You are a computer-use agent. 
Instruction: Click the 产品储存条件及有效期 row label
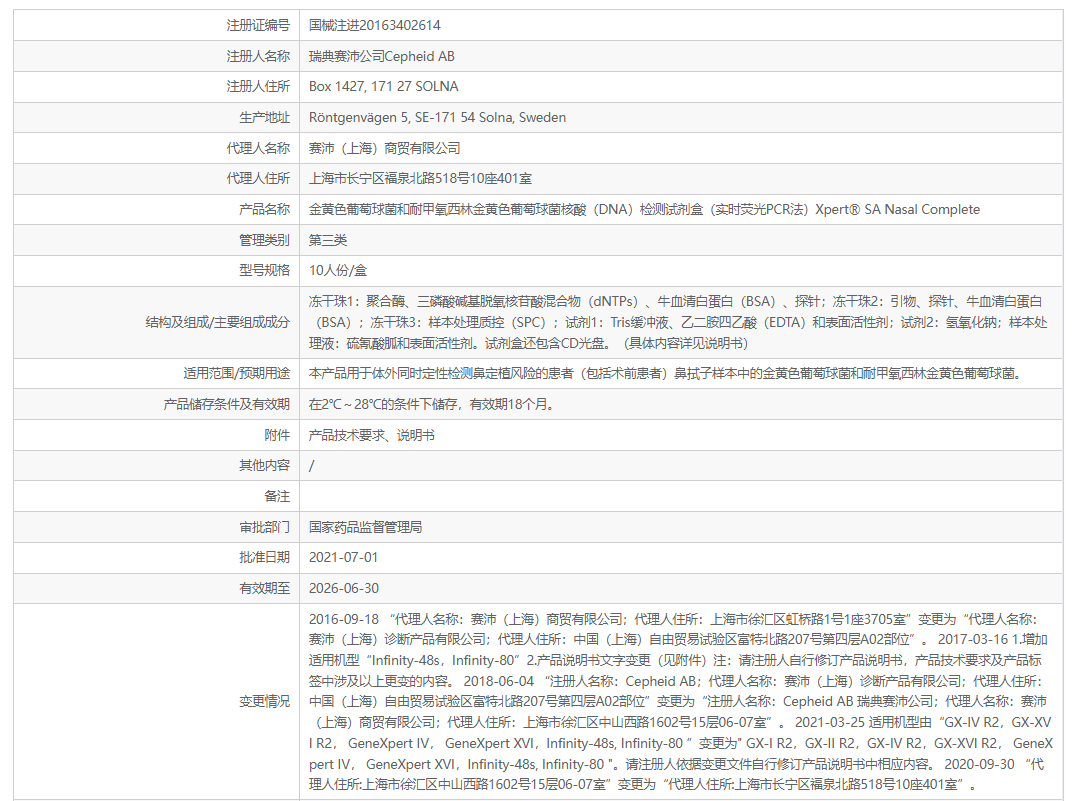pyautogui.click(x=226, y=404)
